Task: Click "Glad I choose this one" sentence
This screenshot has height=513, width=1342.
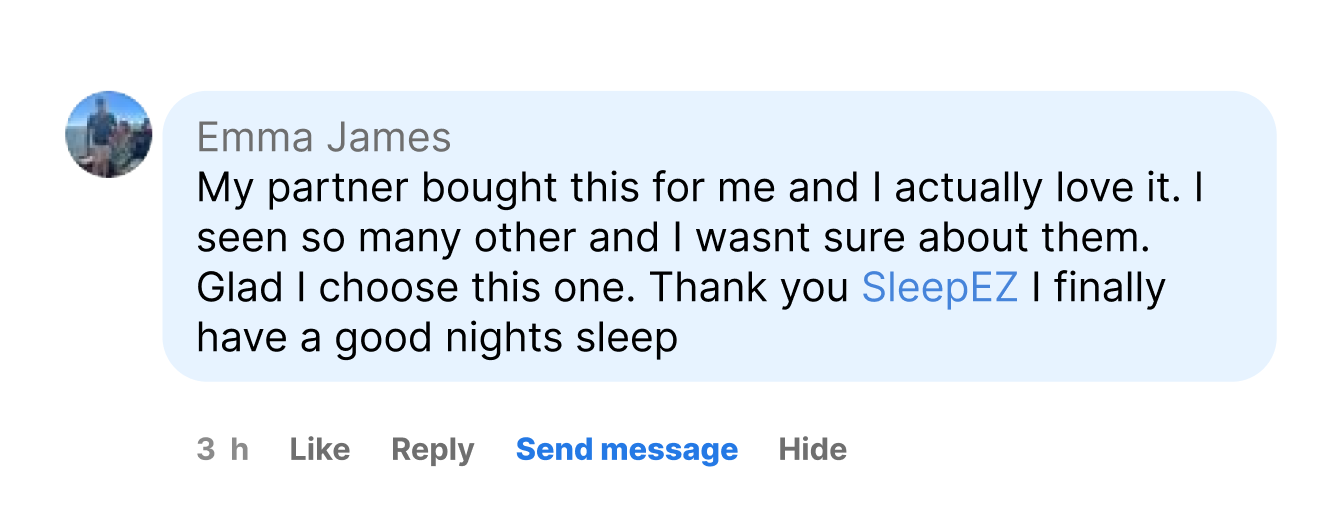Action: (418, 288)
